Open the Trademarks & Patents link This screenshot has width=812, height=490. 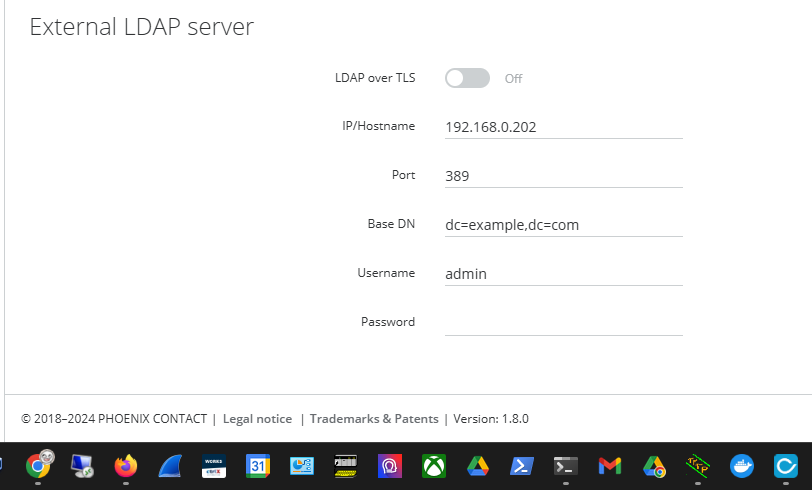[x=374, y=419]
